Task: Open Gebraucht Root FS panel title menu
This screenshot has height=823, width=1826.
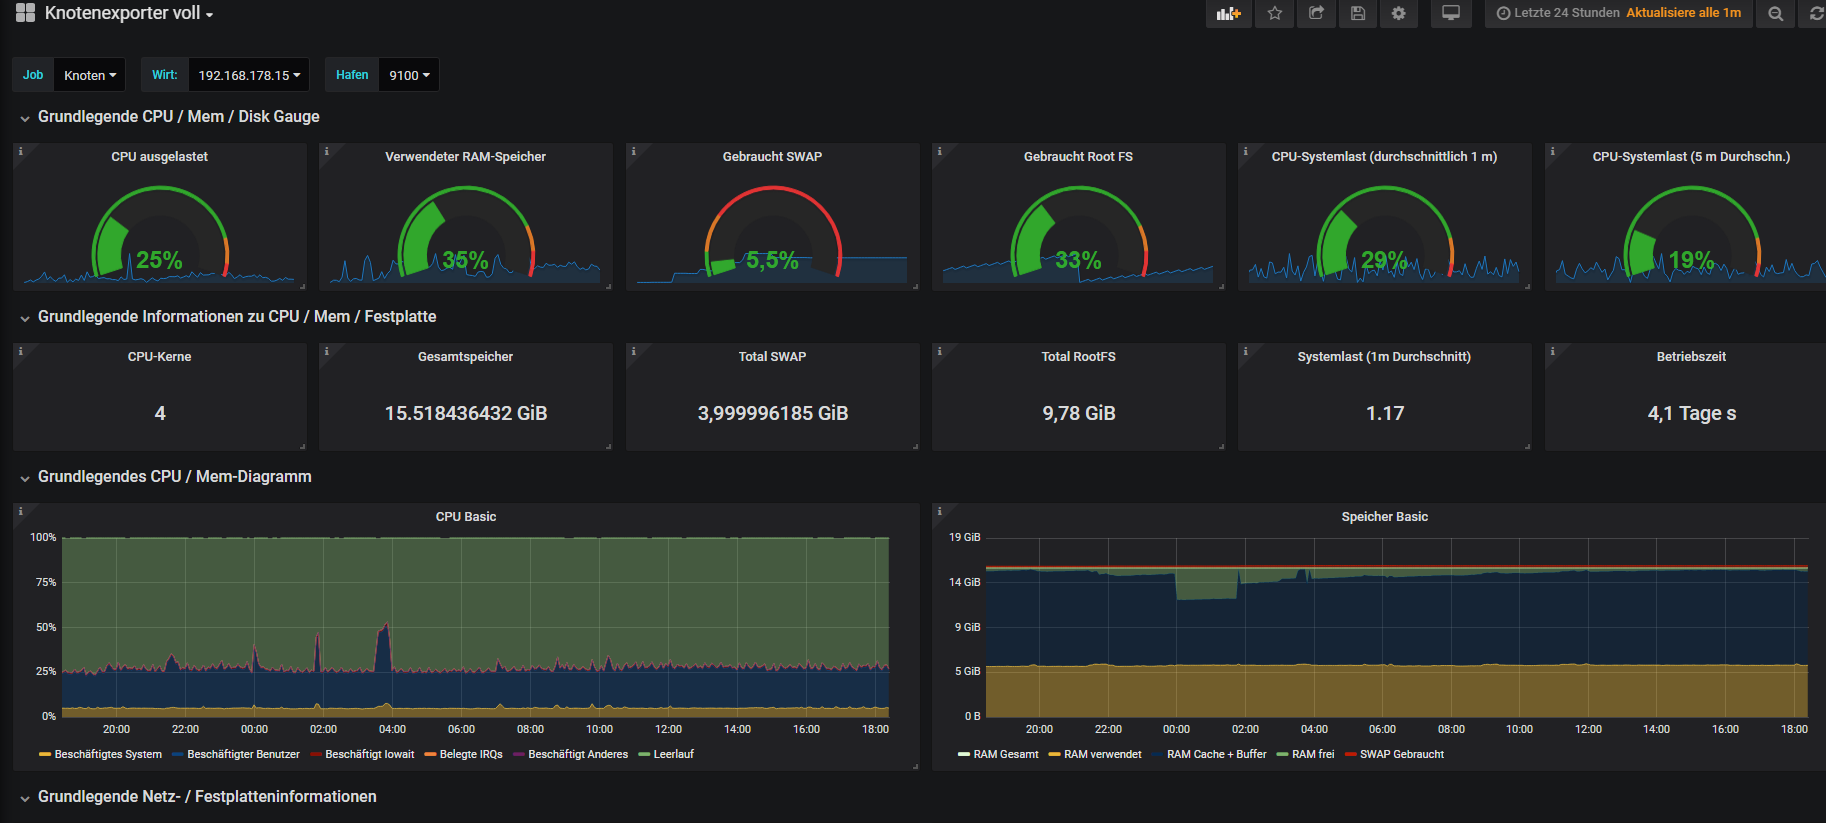Action: click(1078, 157)
